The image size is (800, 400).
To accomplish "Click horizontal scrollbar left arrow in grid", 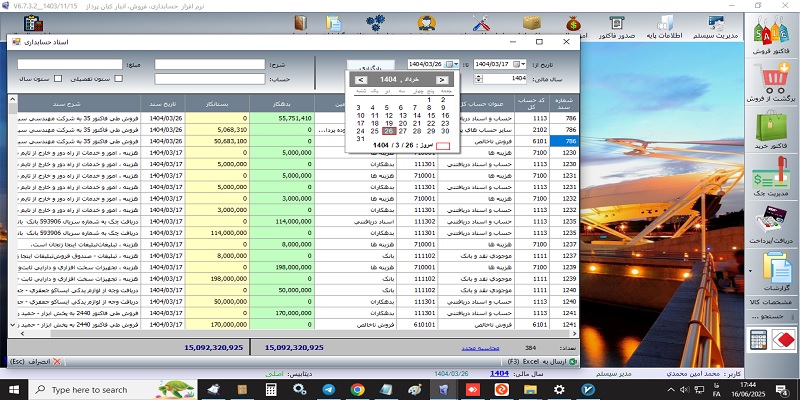I will [x=22, y=333].
